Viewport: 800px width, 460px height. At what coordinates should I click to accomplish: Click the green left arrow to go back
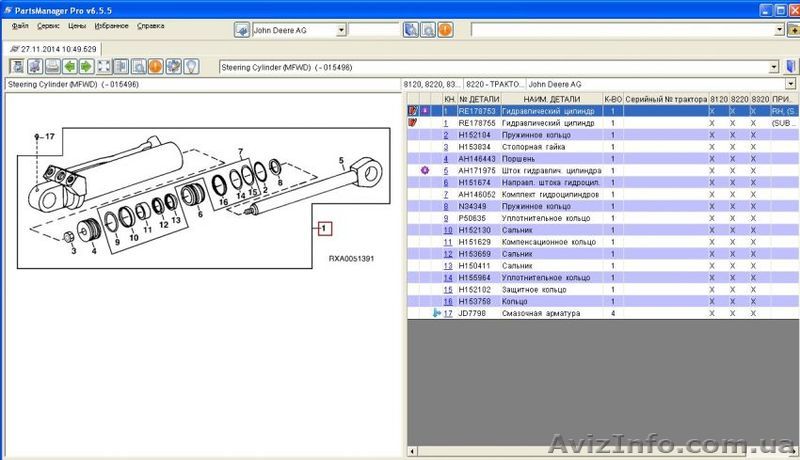(x=70, y=67)
